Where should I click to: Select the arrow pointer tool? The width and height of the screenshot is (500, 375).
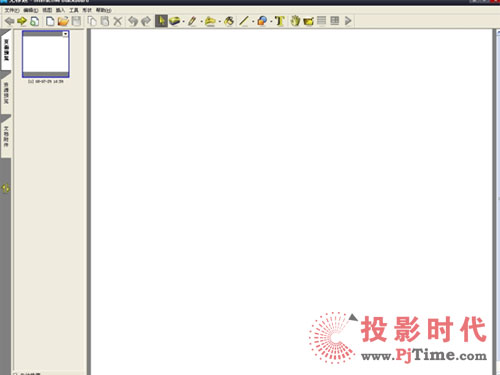tap(161, 21)
